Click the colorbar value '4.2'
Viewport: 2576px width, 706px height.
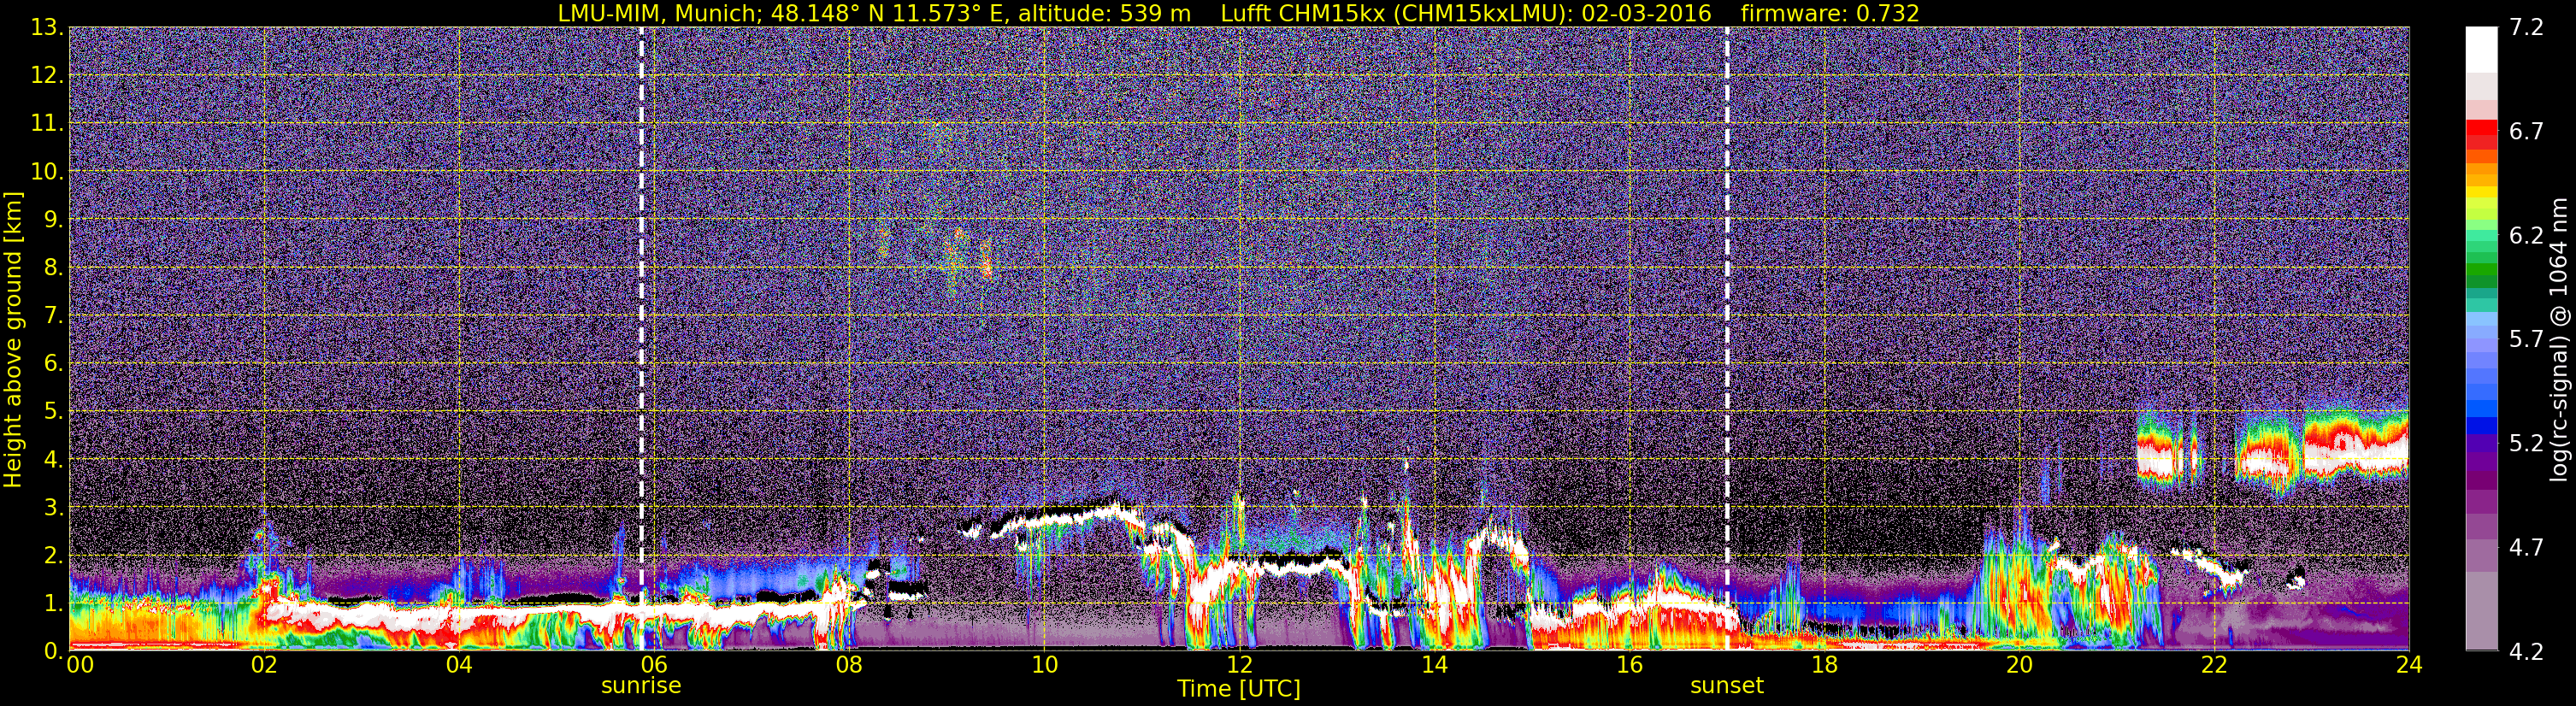pyautogui.click(x=2526, y=651)
